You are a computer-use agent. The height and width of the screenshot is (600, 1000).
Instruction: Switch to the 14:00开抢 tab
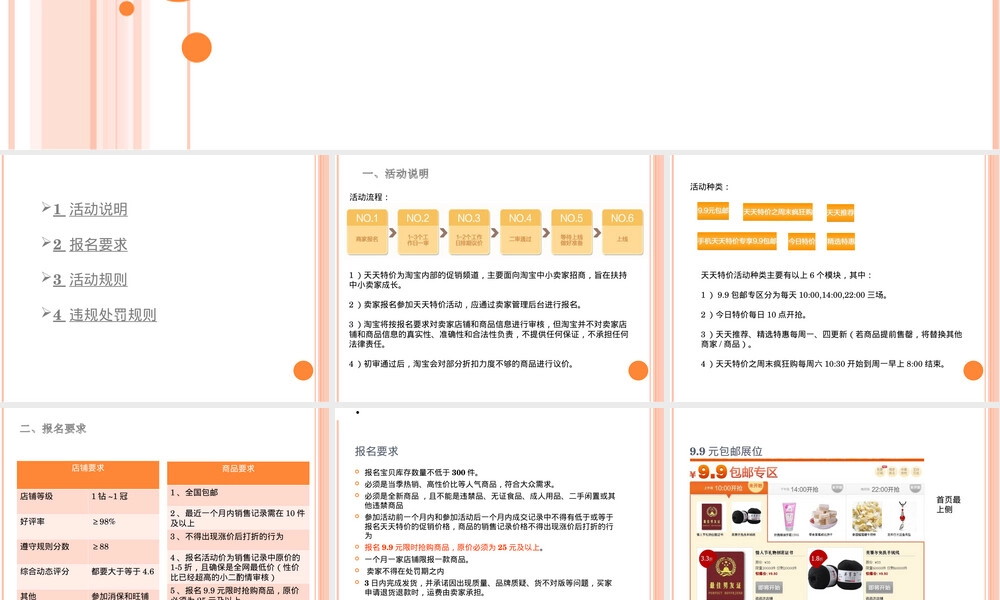click(x=805, y=489)
